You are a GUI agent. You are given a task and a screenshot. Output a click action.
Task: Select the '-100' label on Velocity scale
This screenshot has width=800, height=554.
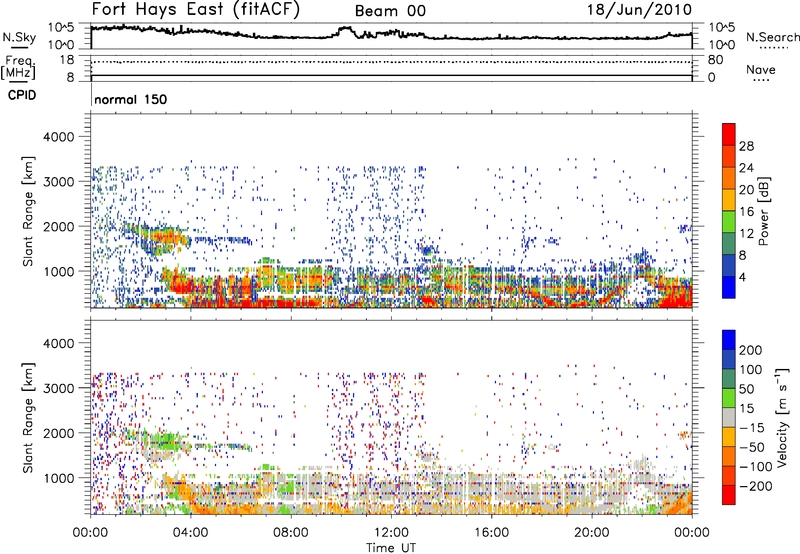756,466
